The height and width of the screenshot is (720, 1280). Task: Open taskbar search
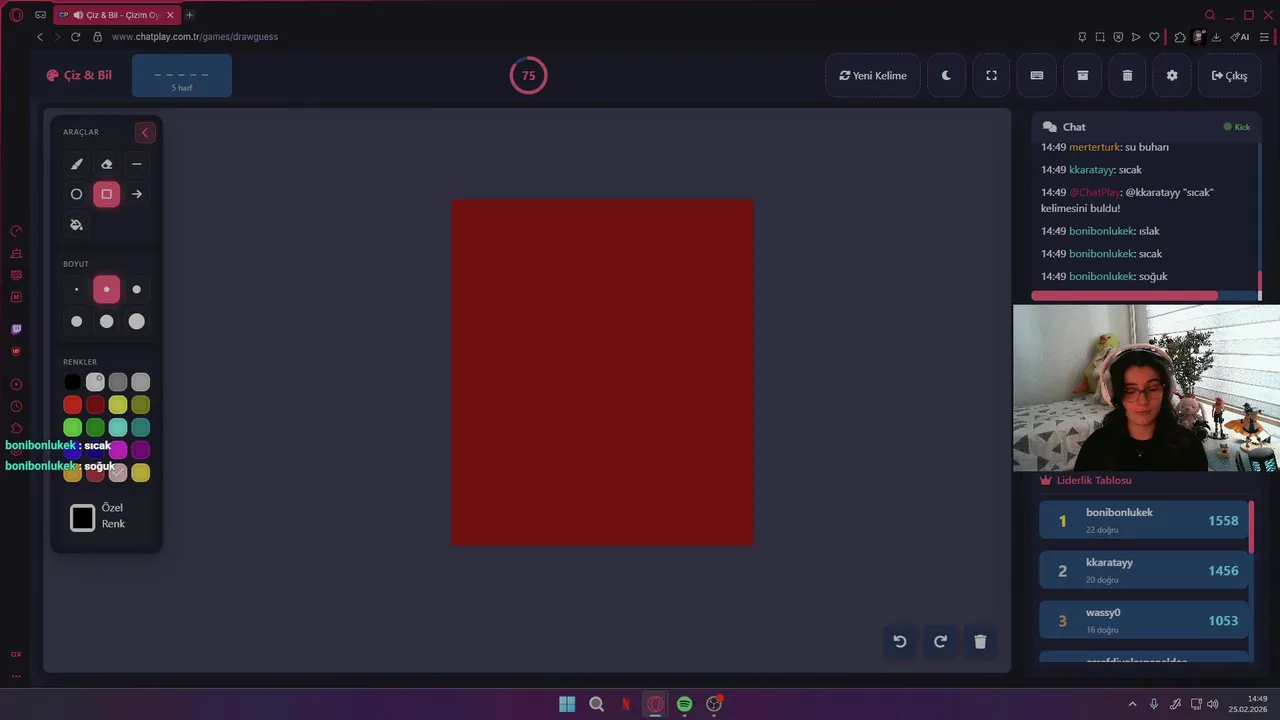point(597,704)
